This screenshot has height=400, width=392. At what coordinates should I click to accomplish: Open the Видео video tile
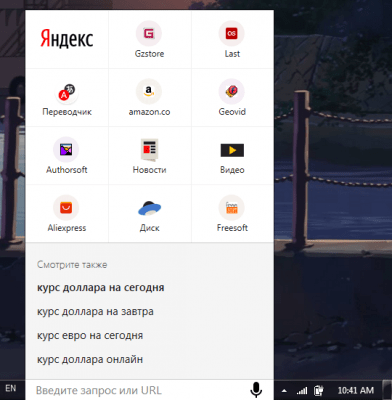232,155
